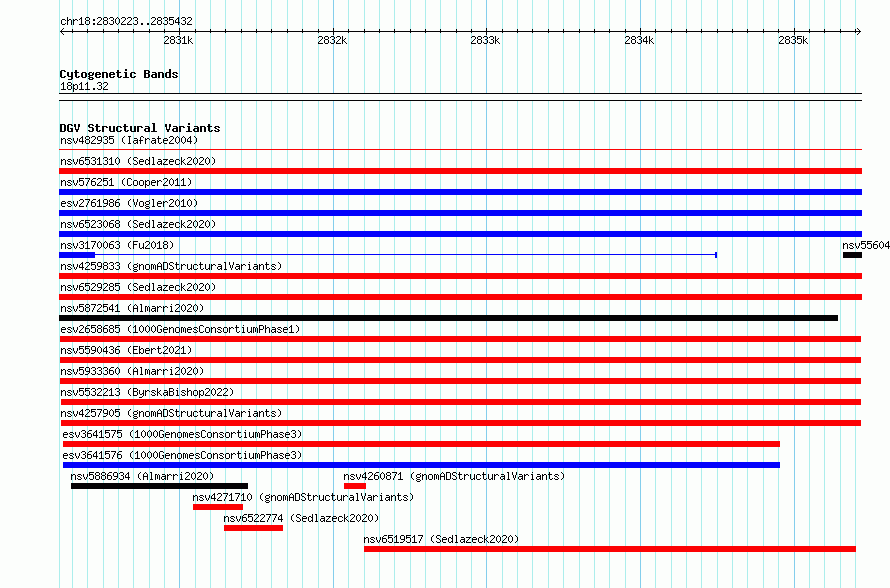Click the nsv6529285 (Sedlazeck2020) label
The image size is (890, 588).
pos(138,287)
